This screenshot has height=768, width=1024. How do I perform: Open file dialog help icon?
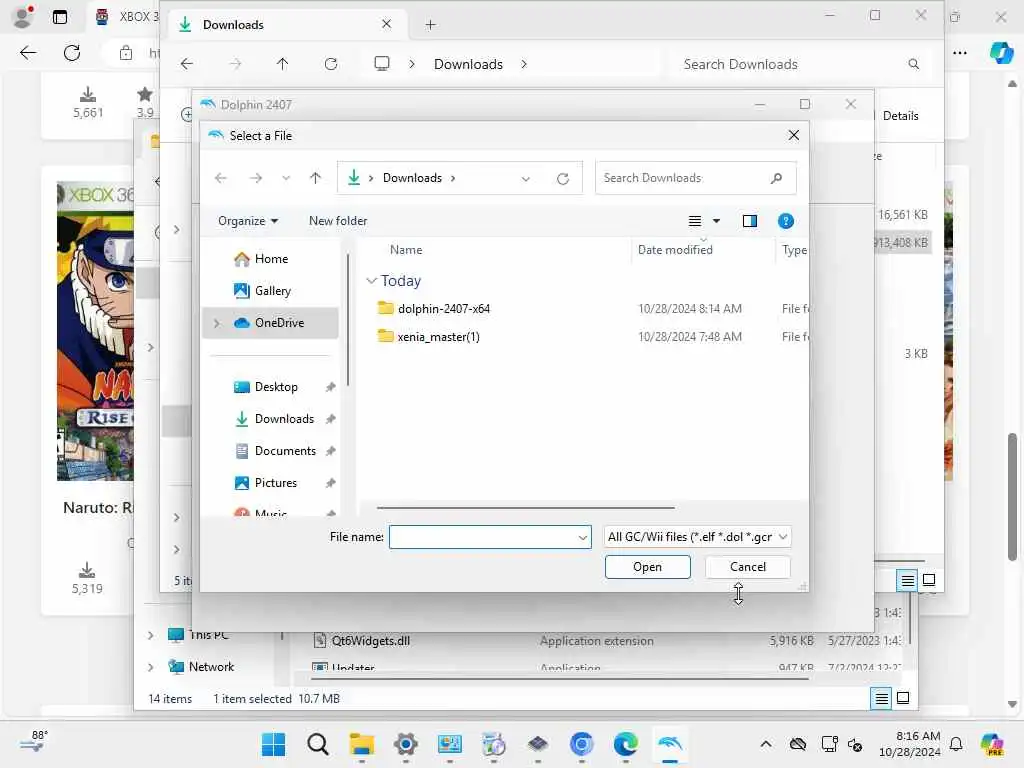786,221
